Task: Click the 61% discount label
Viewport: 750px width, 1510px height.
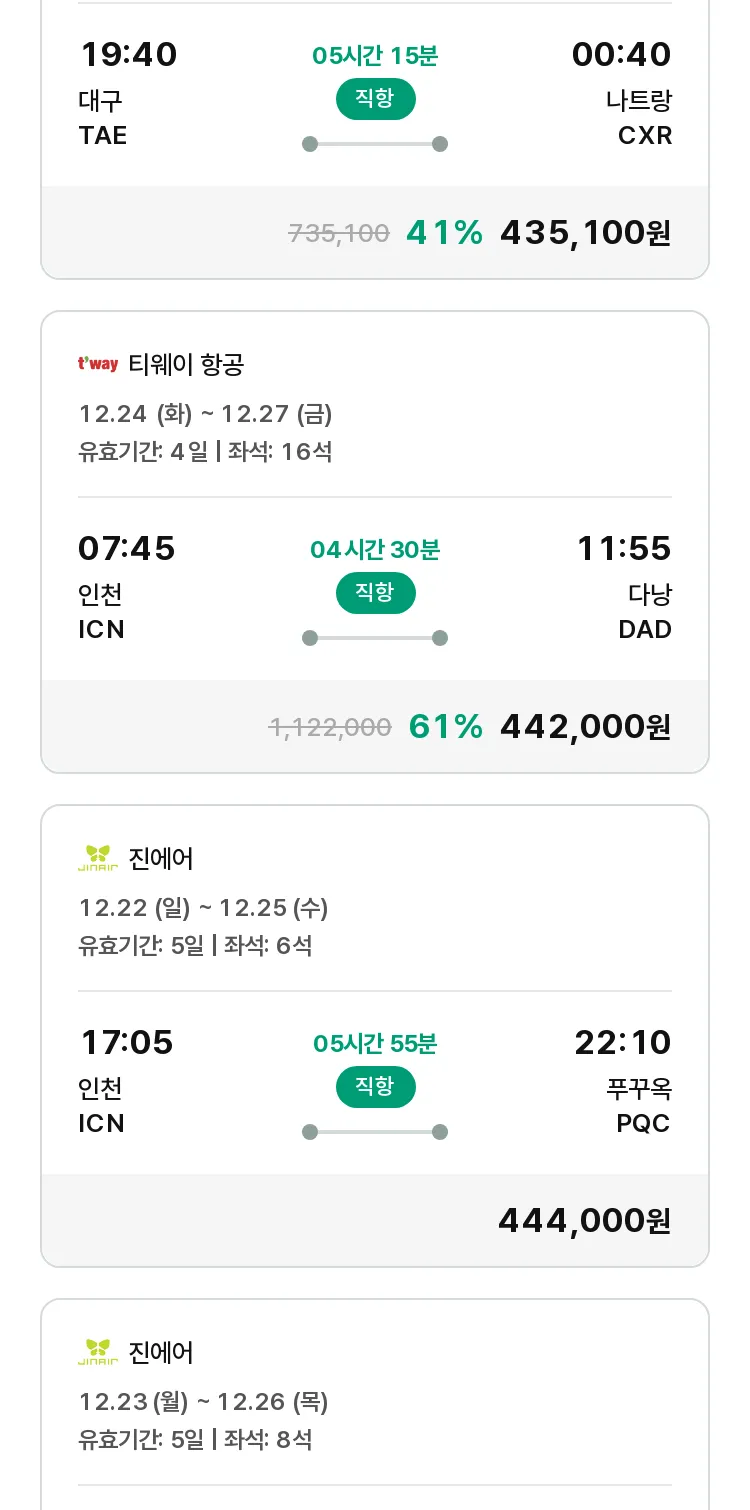Action: point(445,727)
